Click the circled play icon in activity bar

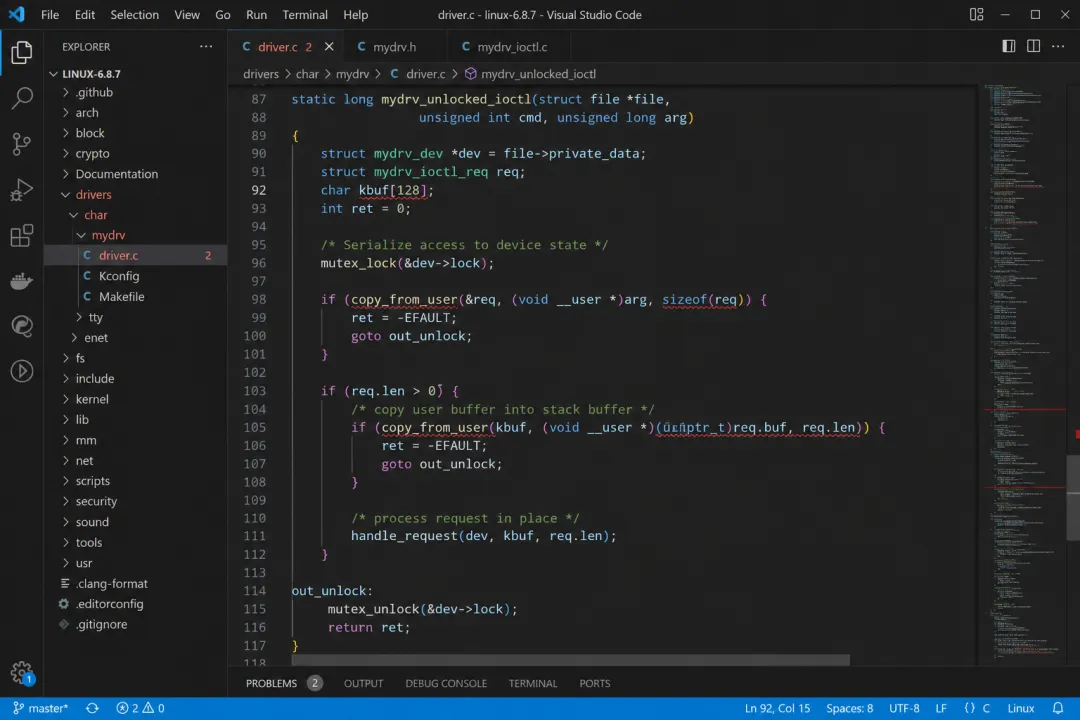point(21,371)
